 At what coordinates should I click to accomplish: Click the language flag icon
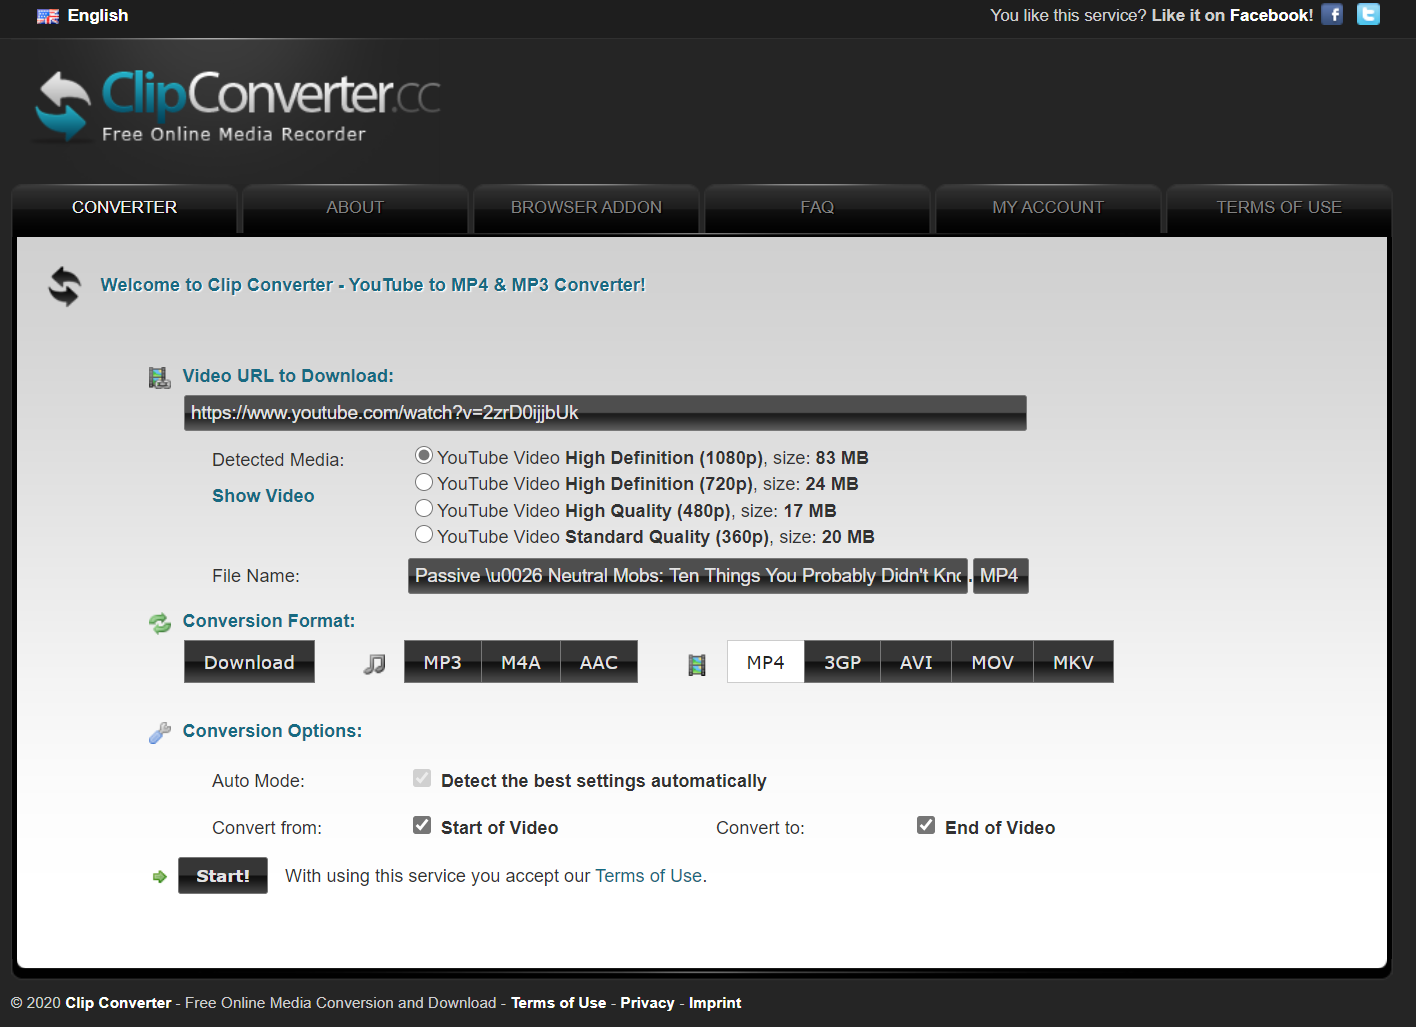point(48,16)
